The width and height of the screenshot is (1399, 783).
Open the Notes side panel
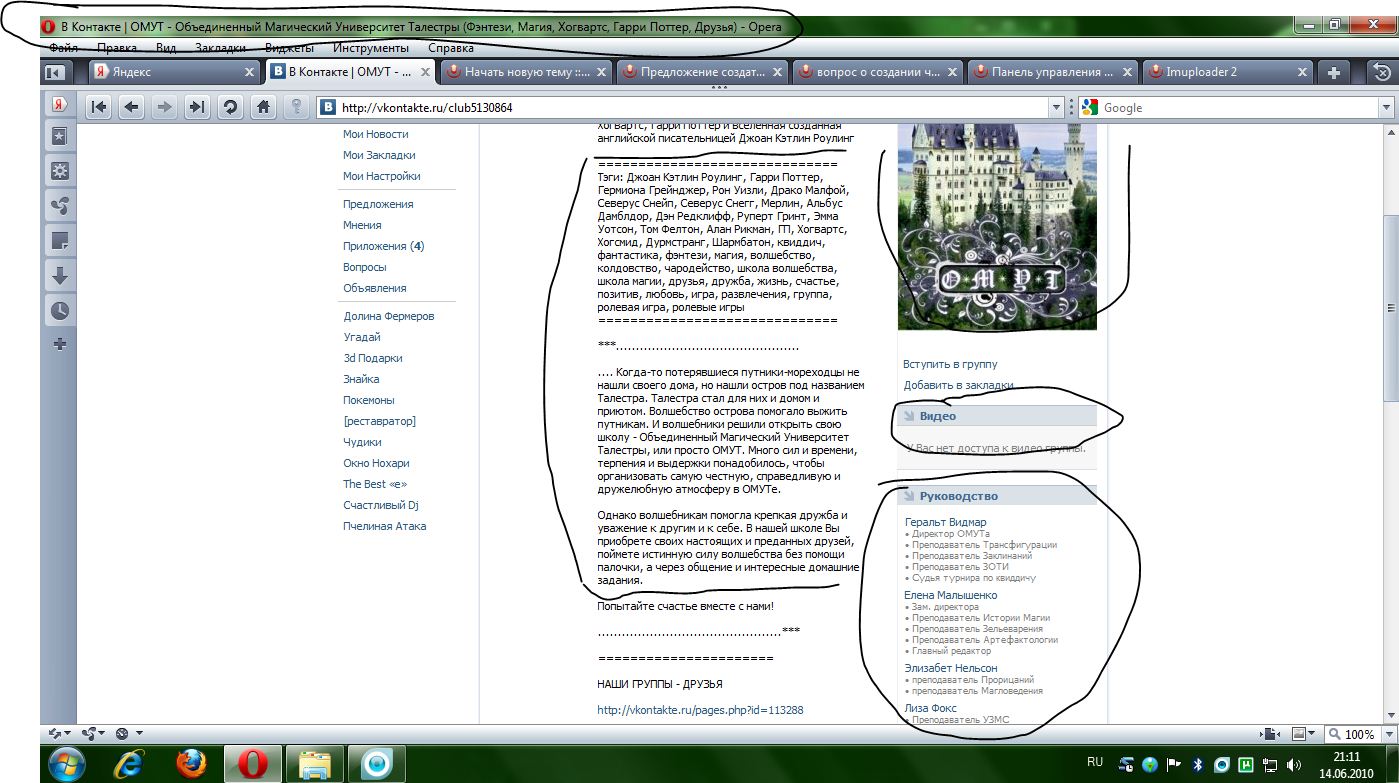click(x=60, y=241)
